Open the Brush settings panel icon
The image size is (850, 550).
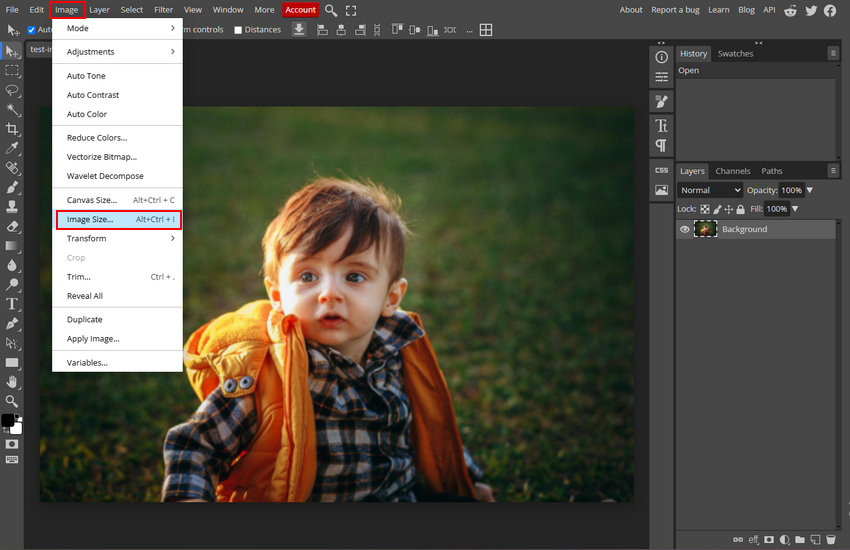click(x=661, y=101)
